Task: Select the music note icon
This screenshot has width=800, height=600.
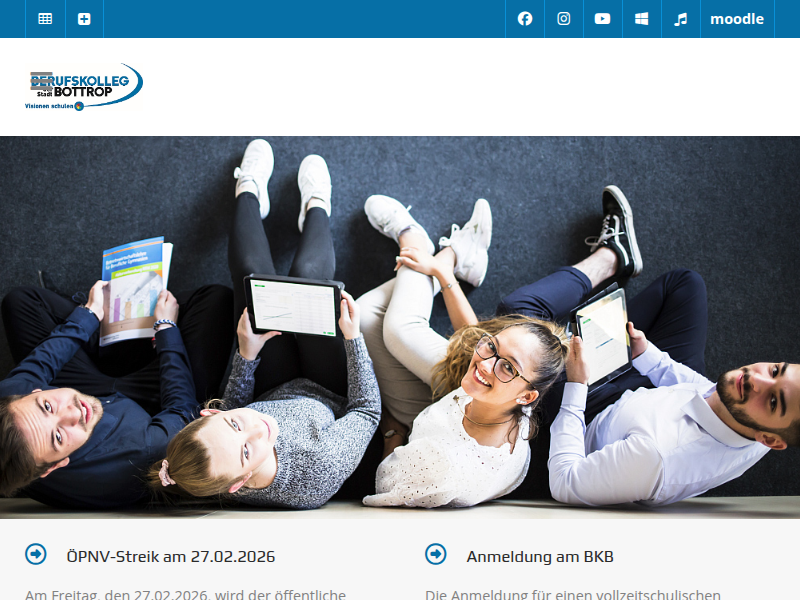Action: pyautogui.click(x=681, y=19)
